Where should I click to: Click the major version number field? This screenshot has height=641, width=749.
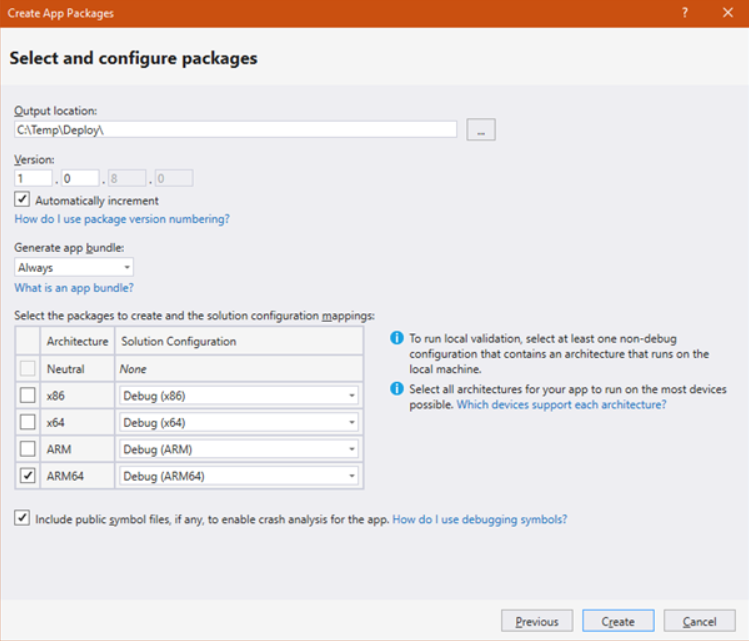(x=34, y=179)
